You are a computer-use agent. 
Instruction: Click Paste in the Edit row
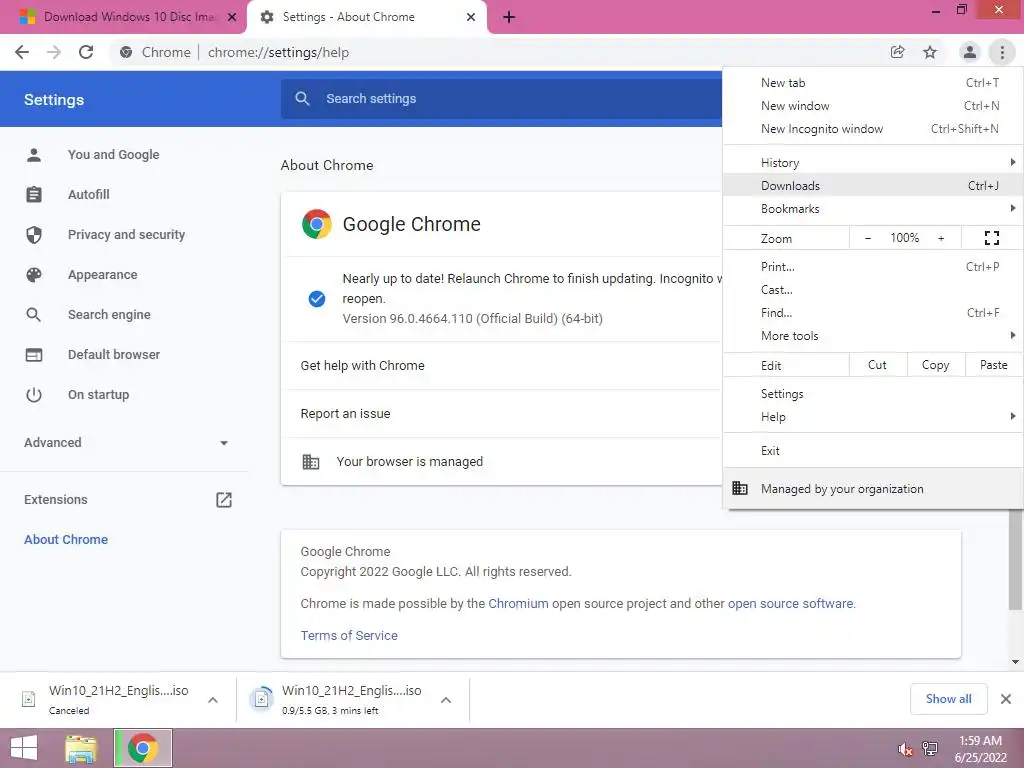(x=993, y=365)
